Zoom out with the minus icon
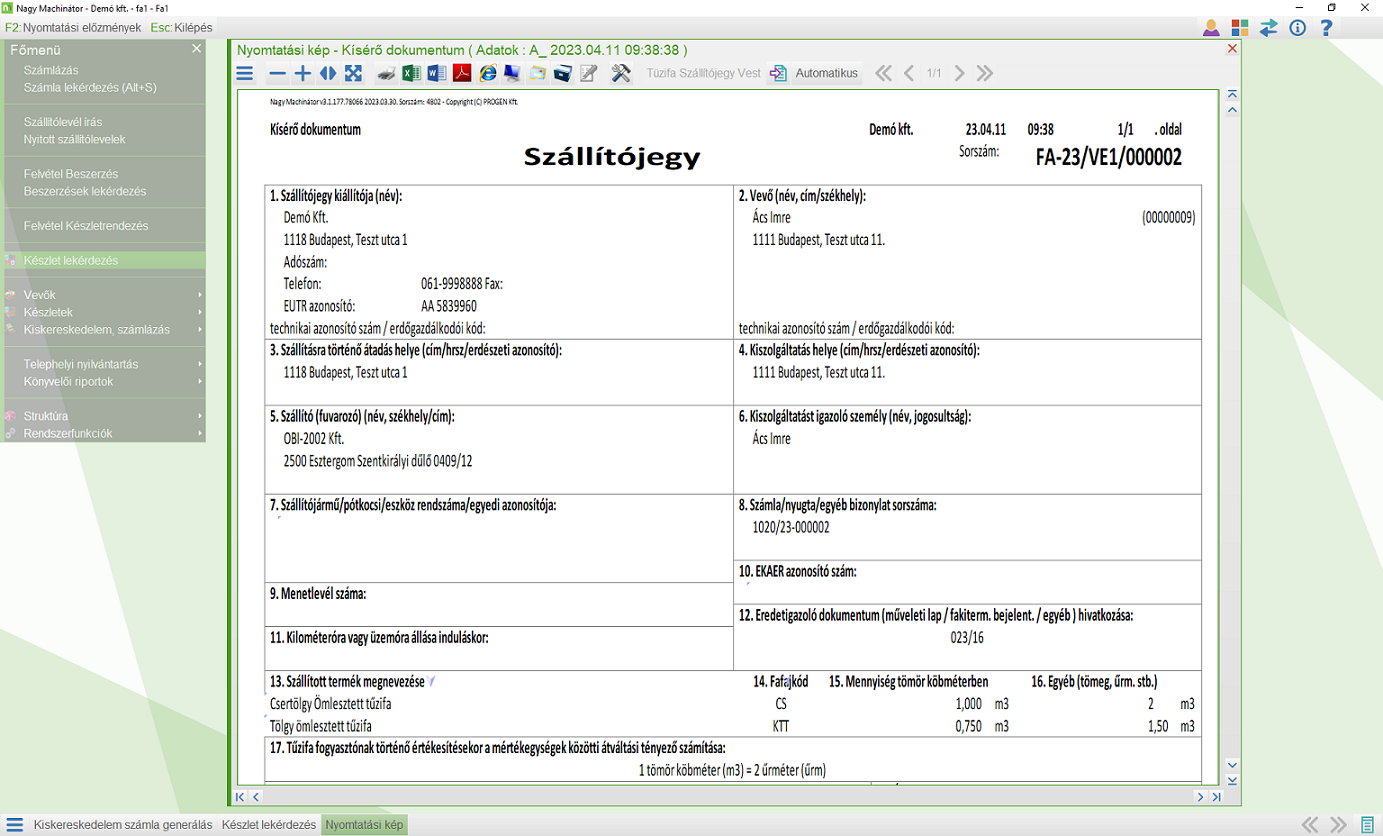Image resolution: width=1383 pixels, height=836 pixels. pos(277,73)
